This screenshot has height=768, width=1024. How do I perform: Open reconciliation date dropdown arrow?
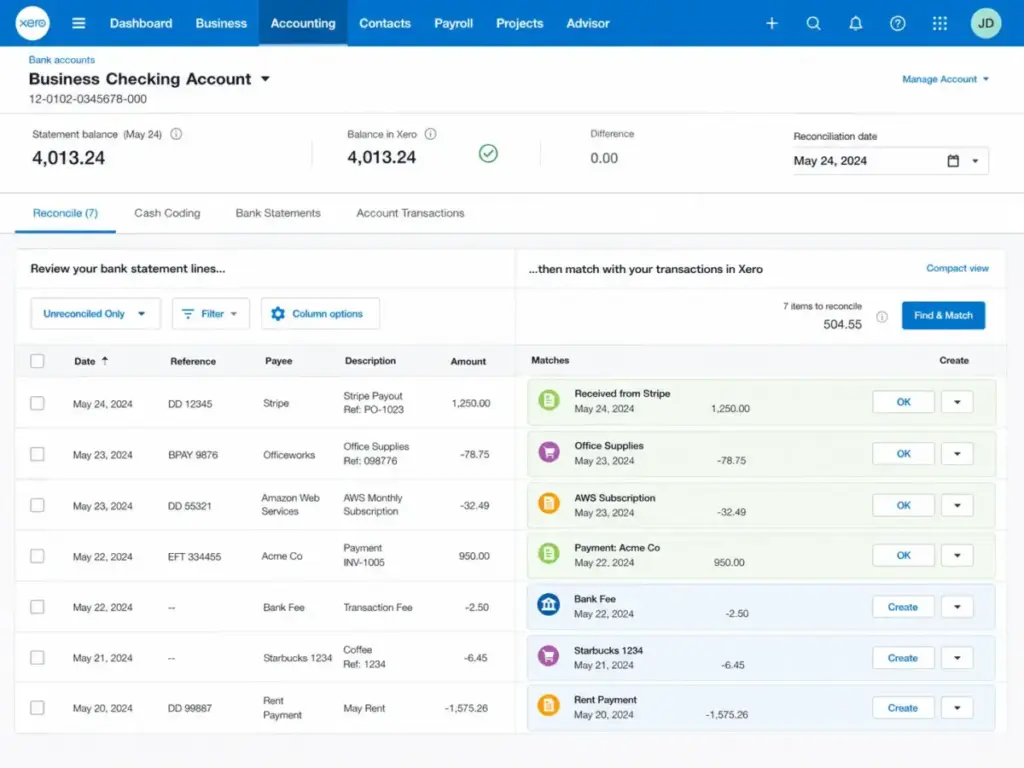point(975,161)
